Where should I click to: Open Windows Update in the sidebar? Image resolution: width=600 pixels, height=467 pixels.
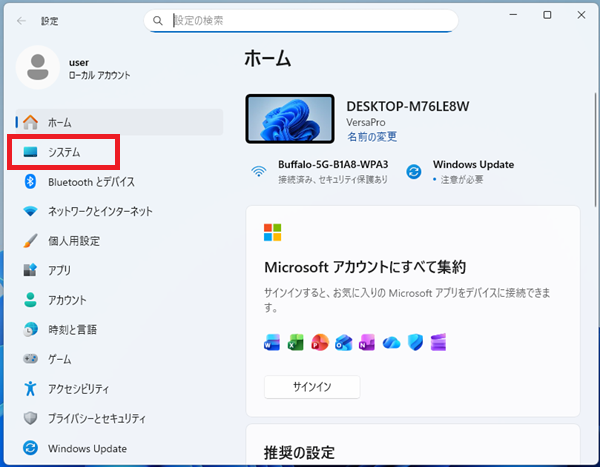[x=119, y=448]
